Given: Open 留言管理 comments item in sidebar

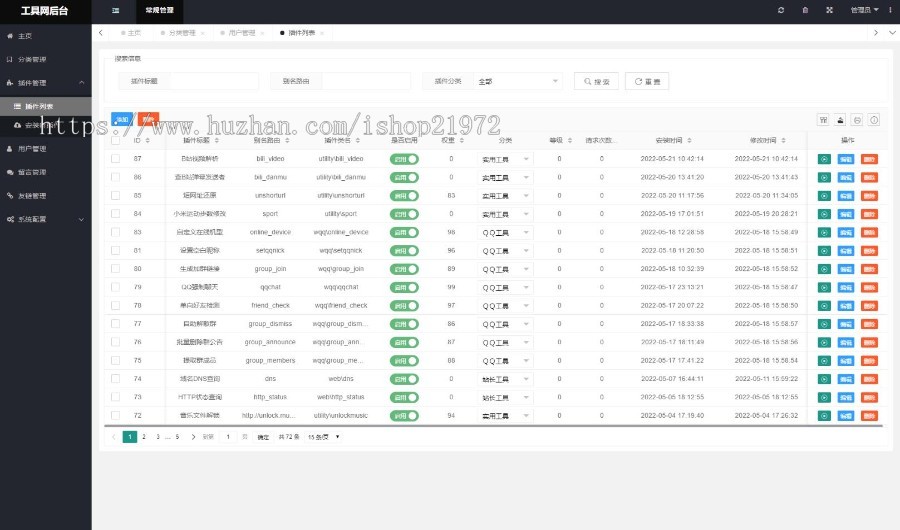Looking at the screenshot, I should [46, 172].
